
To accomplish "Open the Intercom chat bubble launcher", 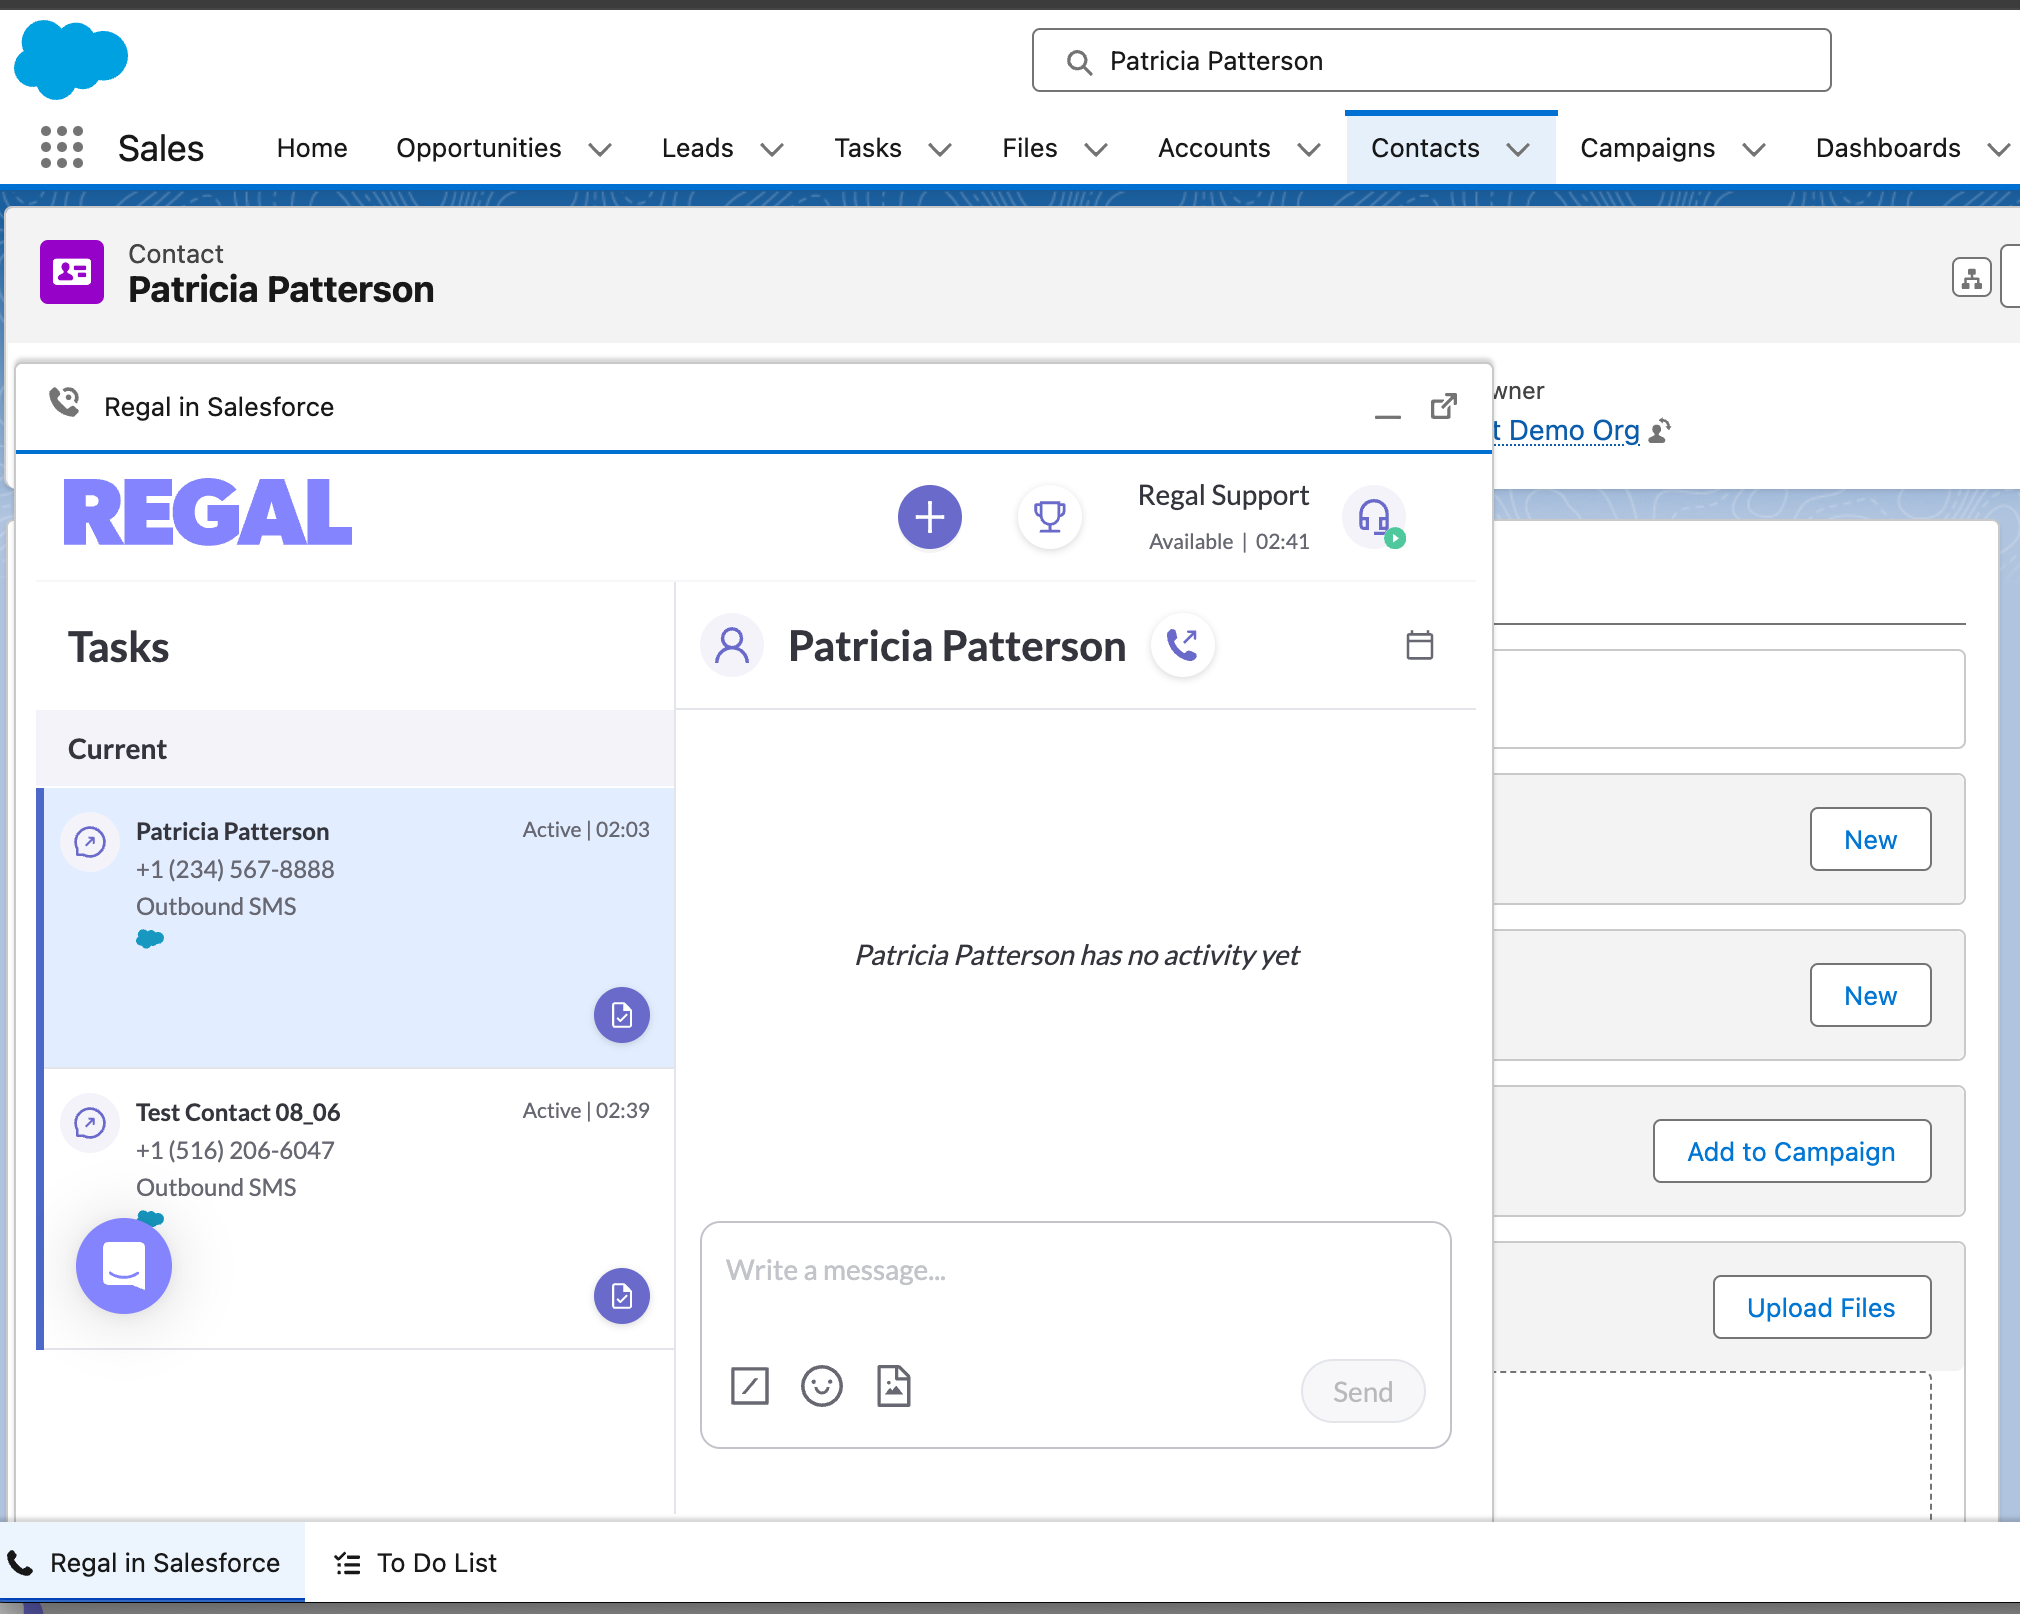I will [x=124, y=1266].
